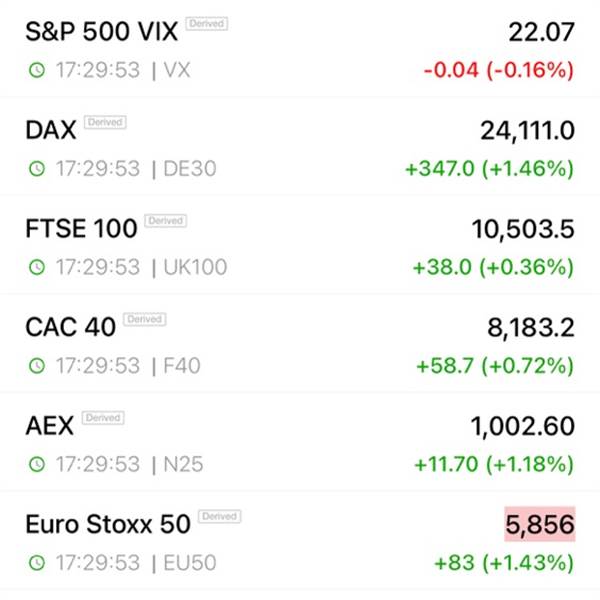Screen dimensions: 600x600
Task: Open the DAX index details
Action: coord(49,130)
